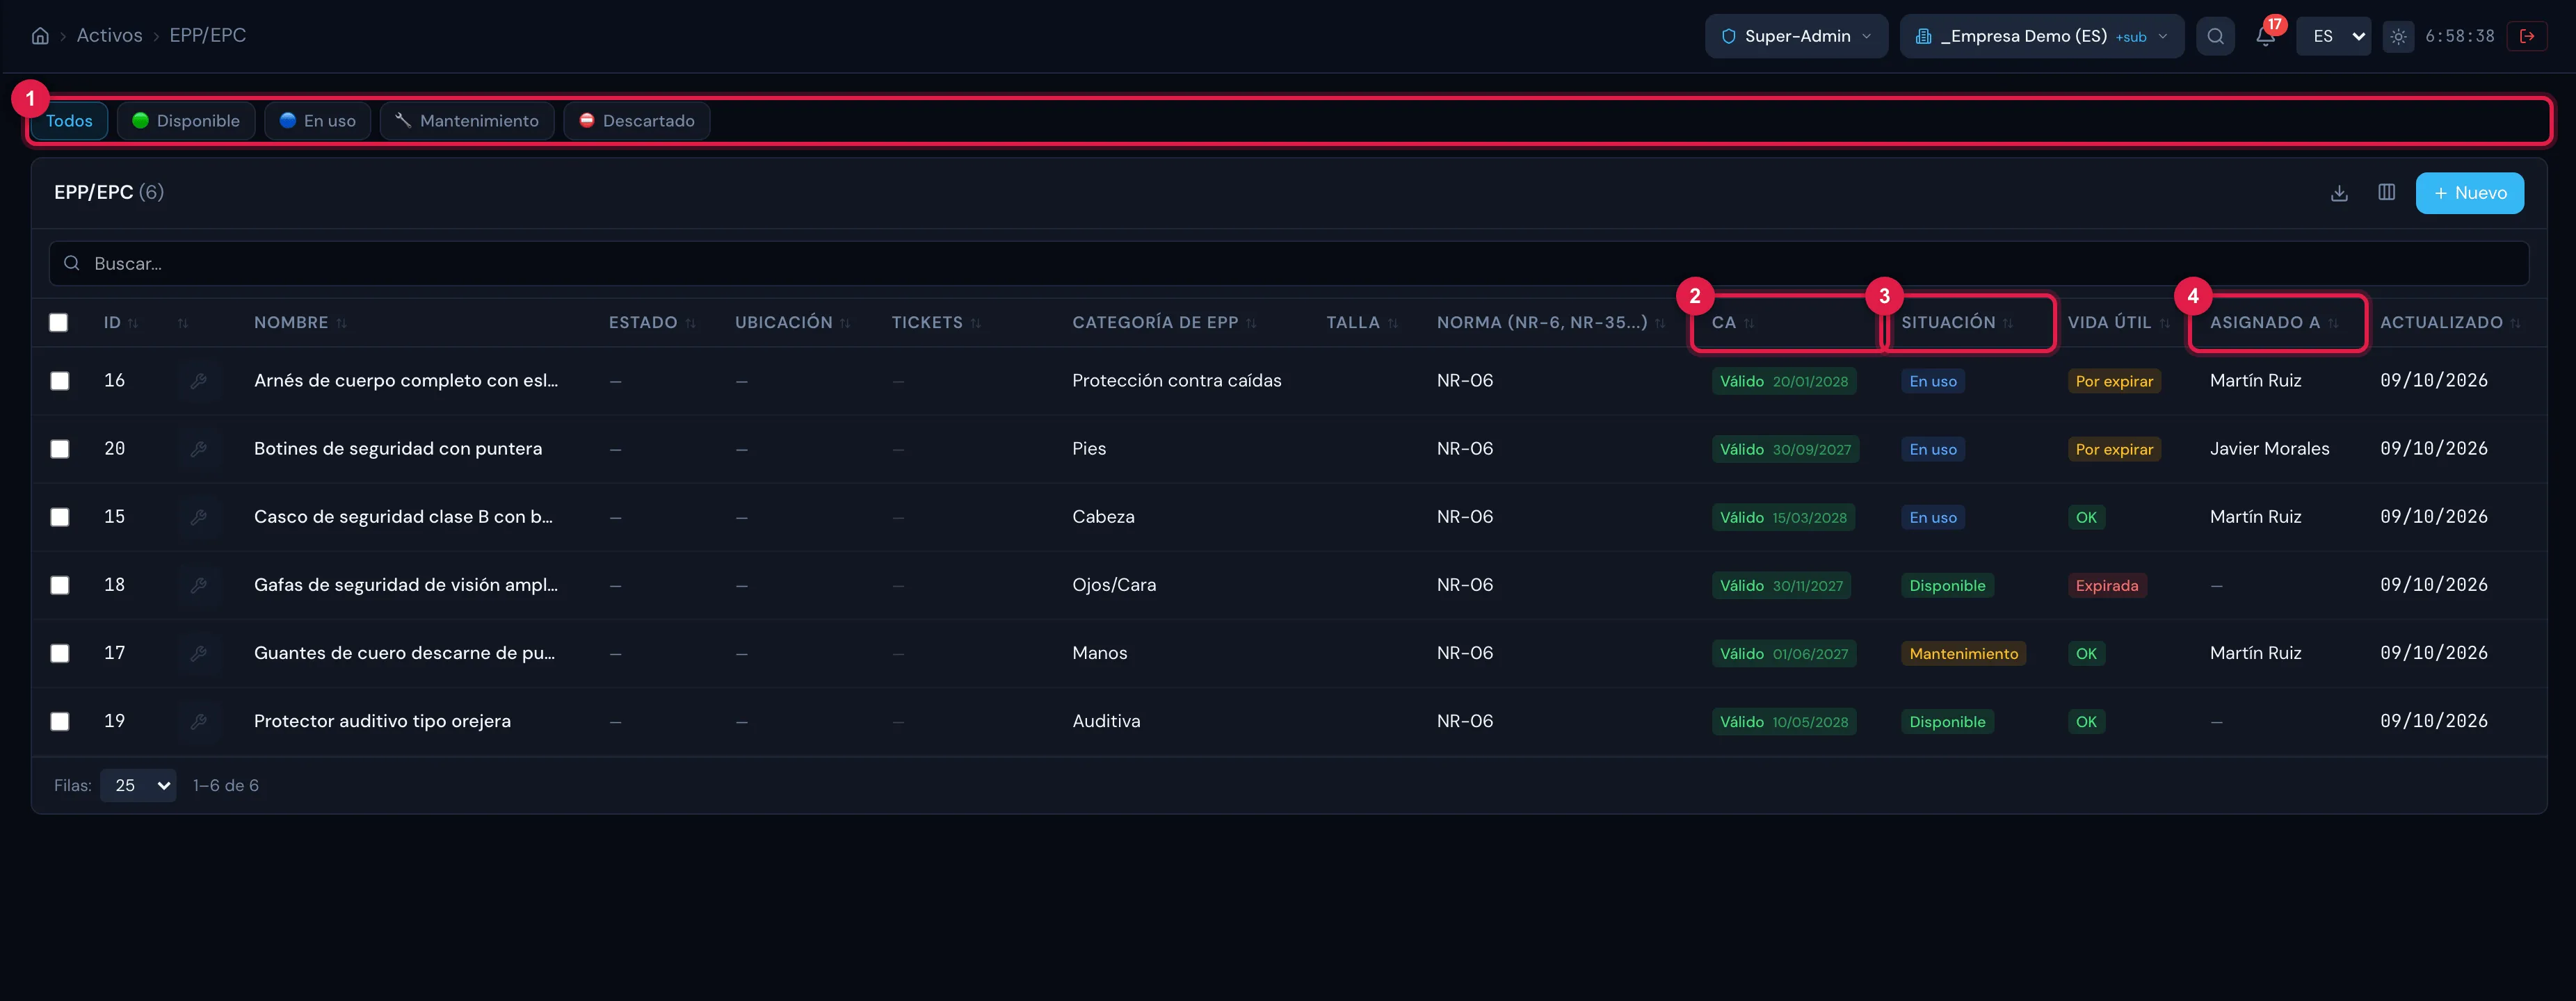
Task: Open 'Botines de seguridad con puntera' row
Action: (398, 449)
